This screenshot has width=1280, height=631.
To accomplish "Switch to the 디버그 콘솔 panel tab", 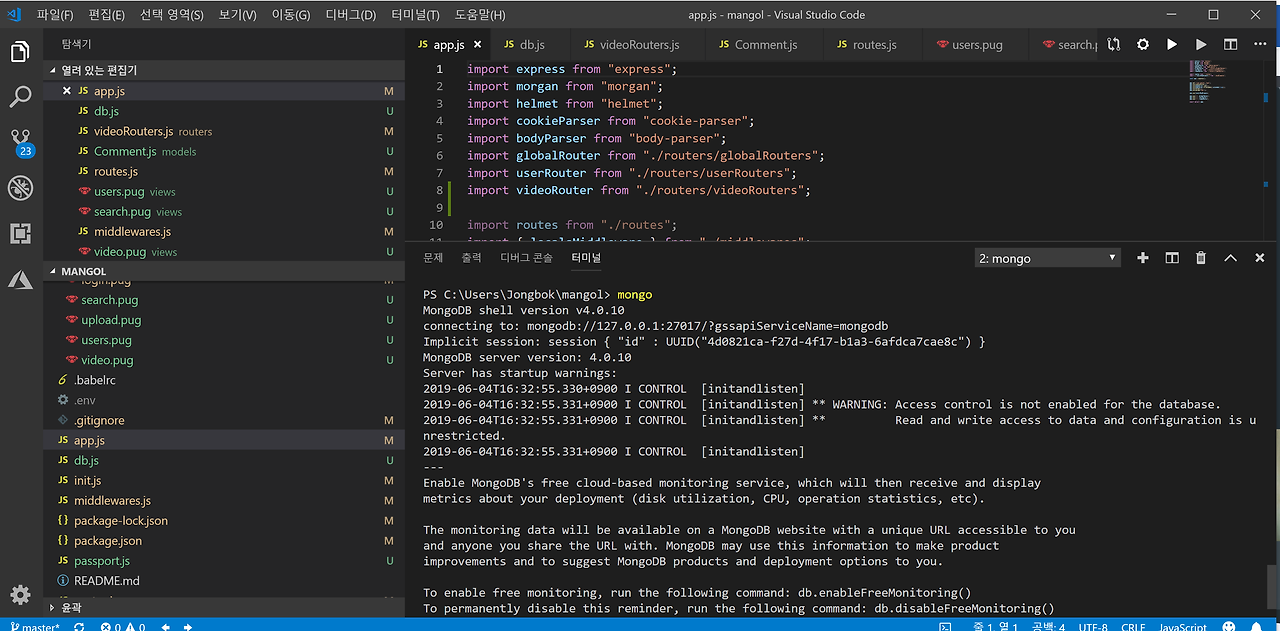I will [526, 258].
